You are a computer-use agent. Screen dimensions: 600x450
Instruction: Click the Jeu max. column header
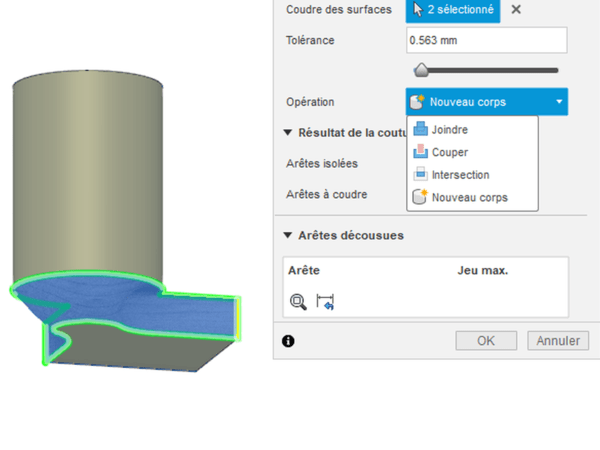(482, 270)
